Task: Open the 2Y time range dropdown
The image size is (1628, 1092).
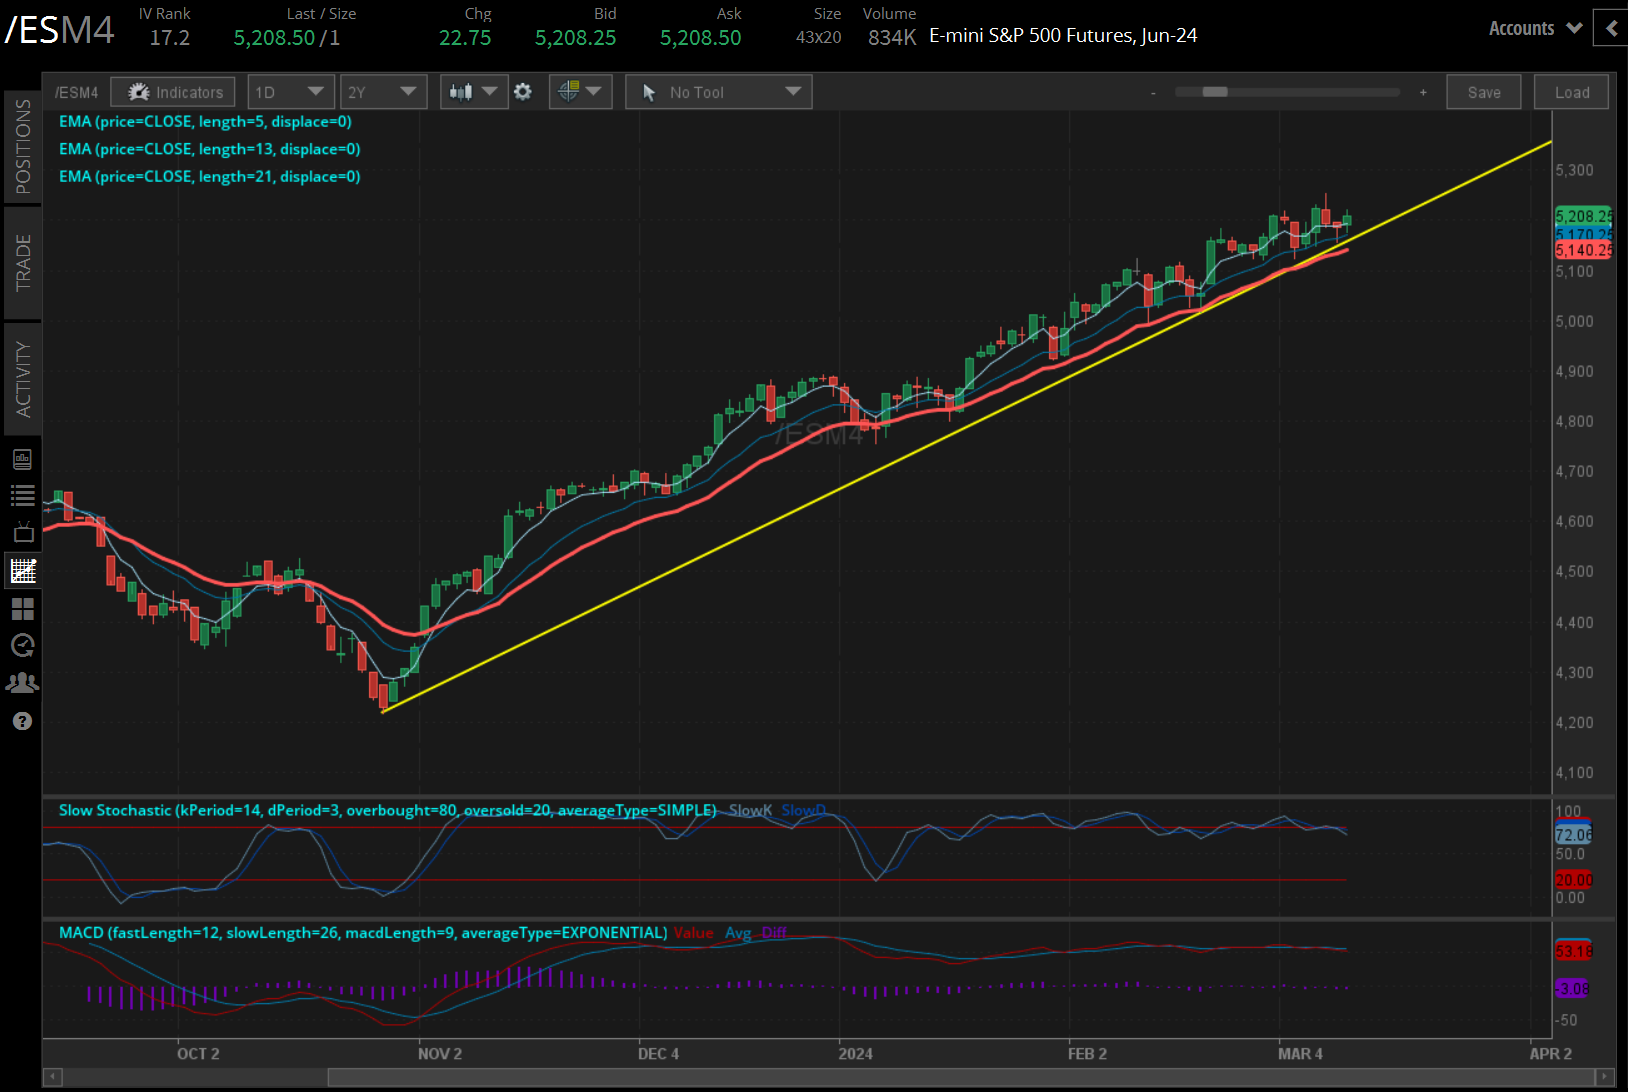Action: 383,92
